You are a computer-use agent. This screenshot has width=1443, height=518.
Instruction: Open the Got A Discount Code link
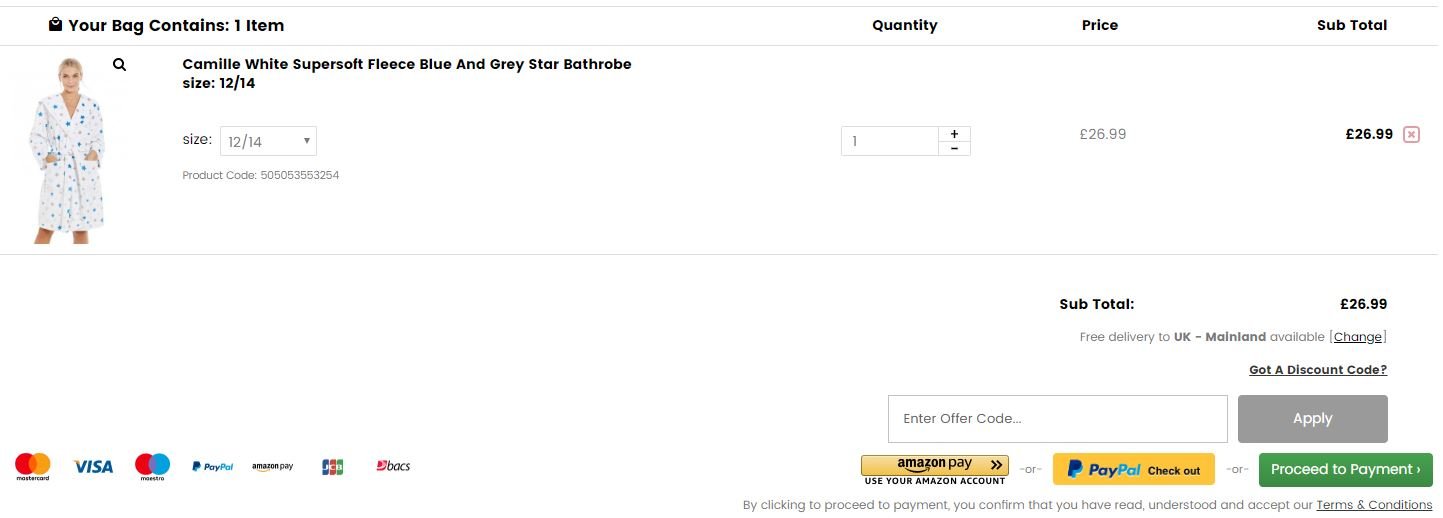[x=1318, y=370]
